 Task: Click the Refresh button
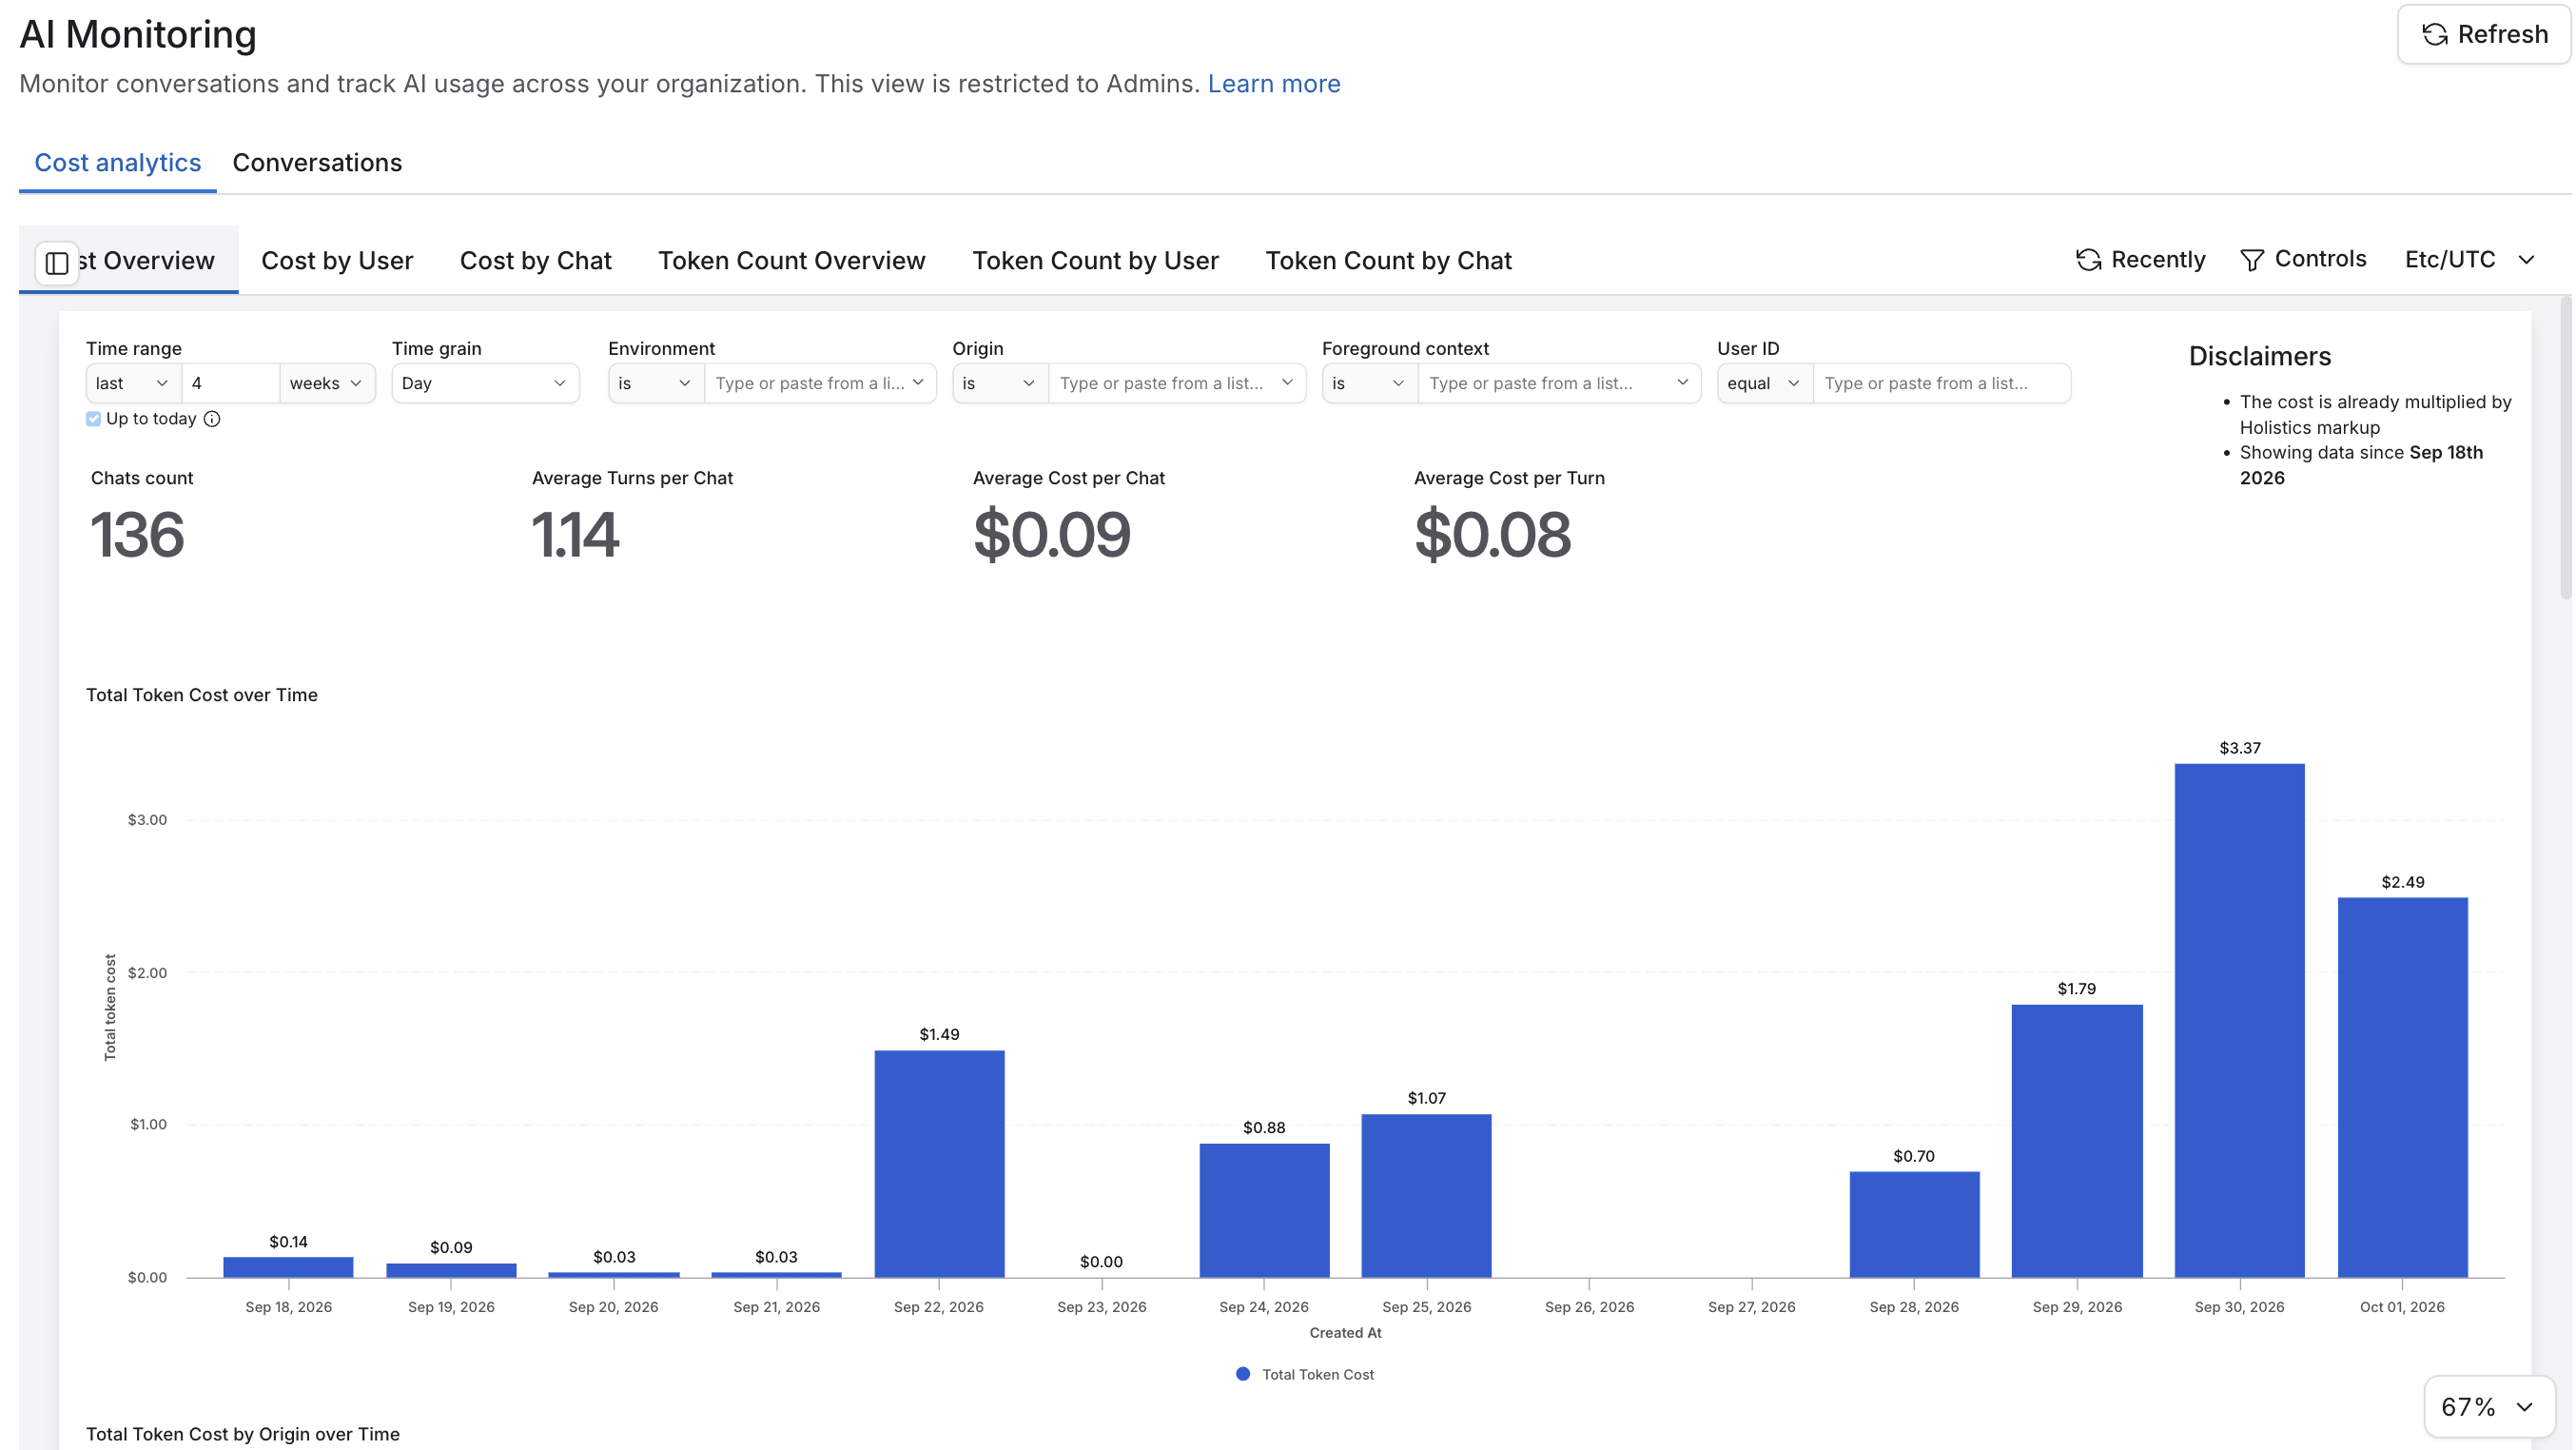(x=2484, y=34)
